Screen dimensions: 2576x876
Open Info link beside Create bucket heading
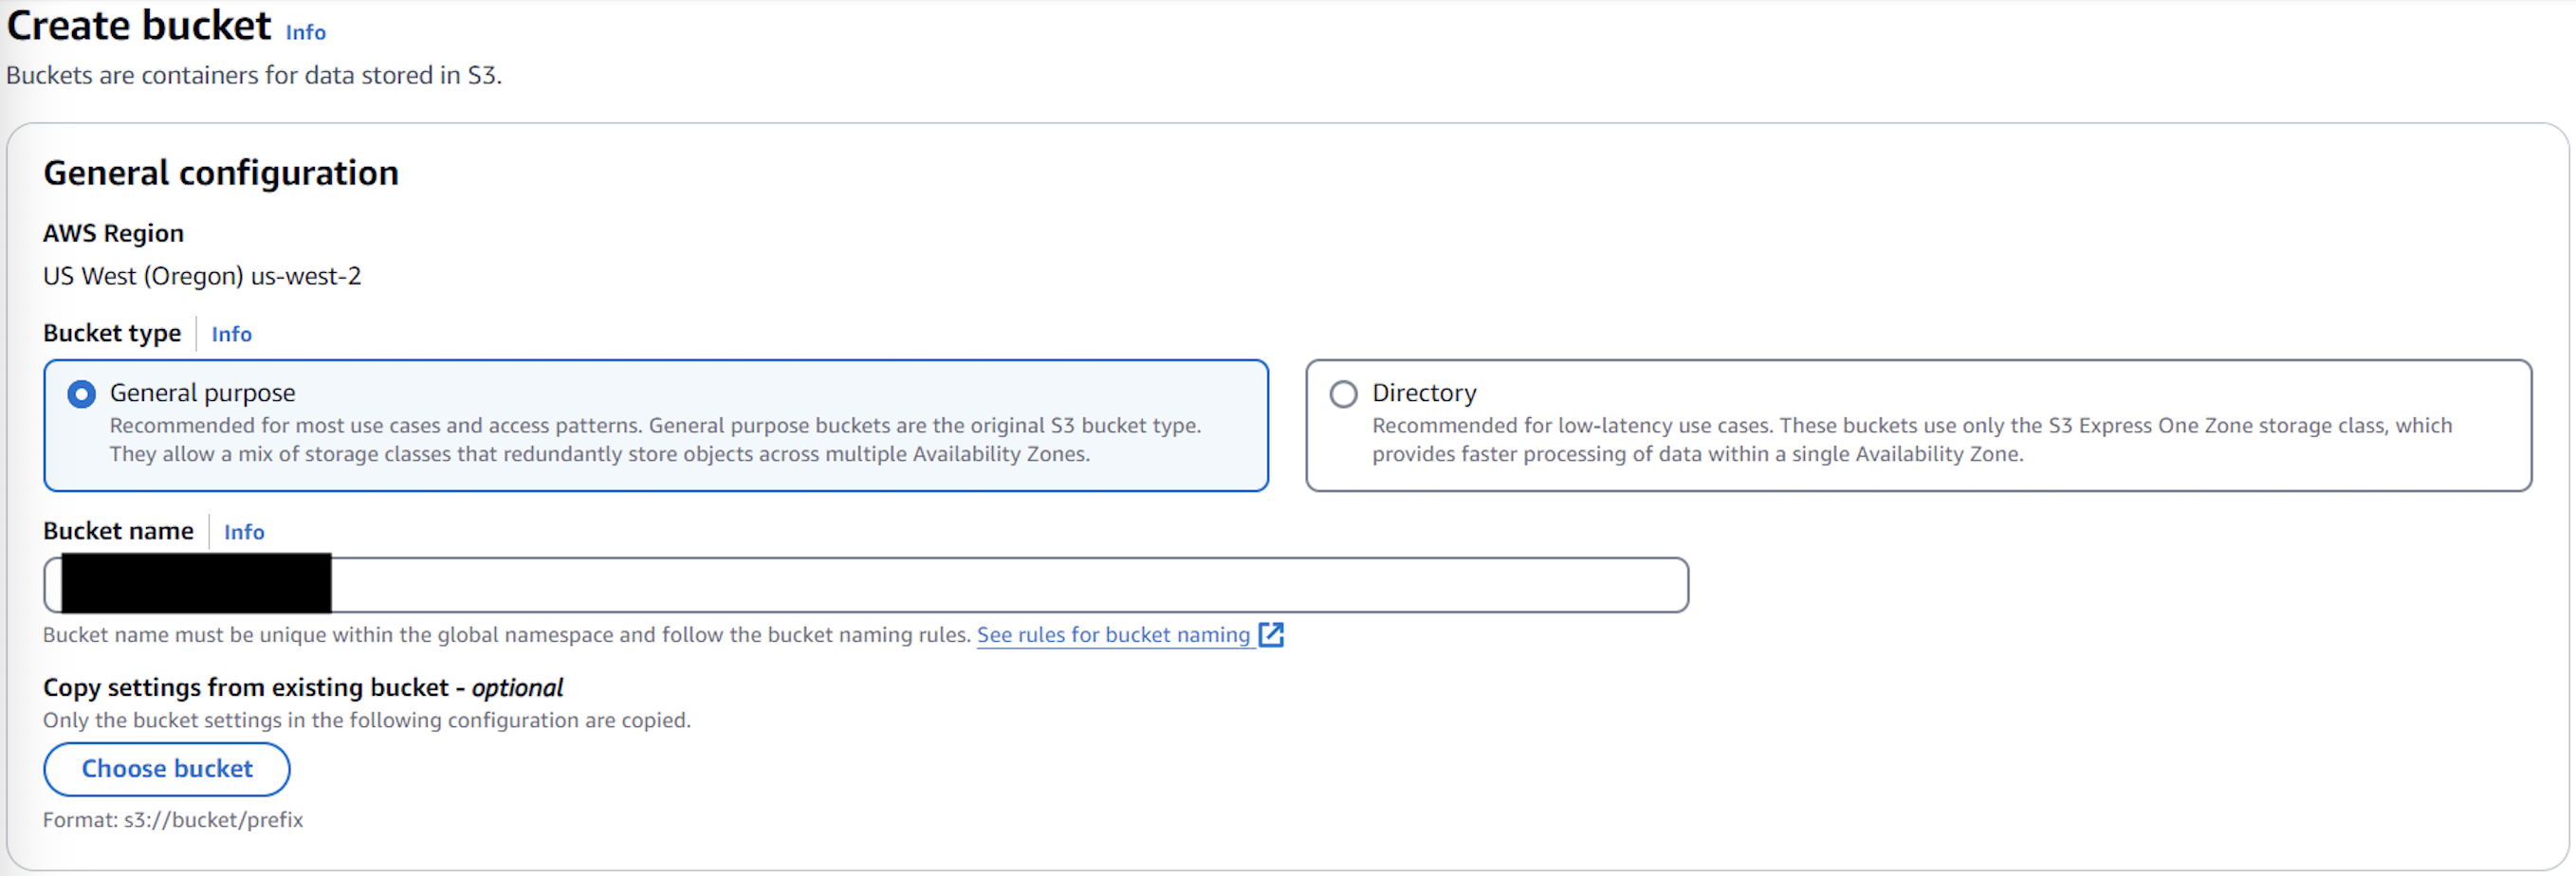305,32
